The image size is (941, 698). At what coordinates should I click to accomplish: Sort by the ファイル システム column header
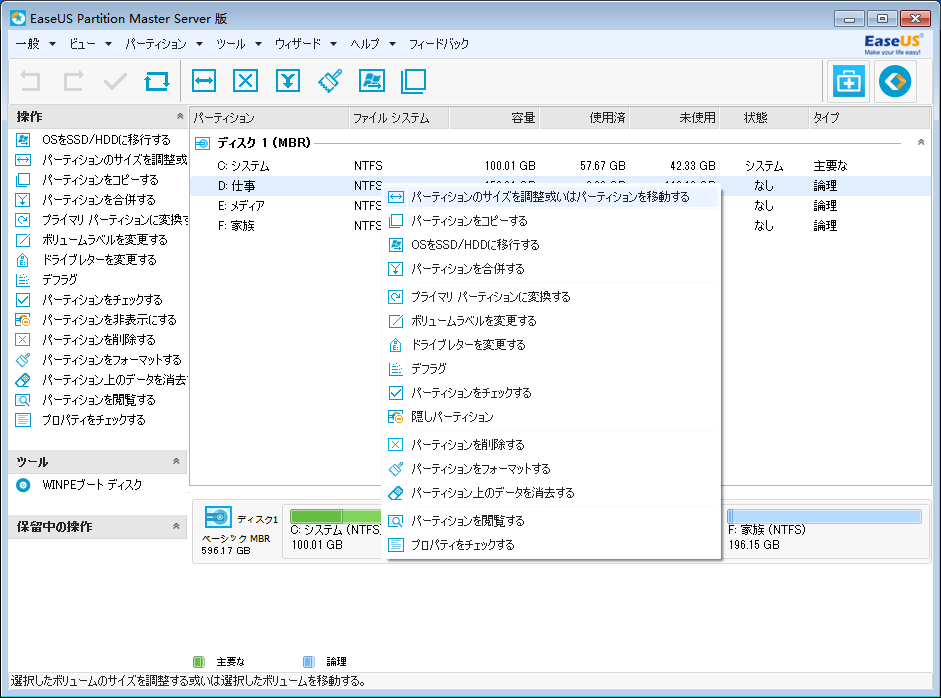399,118
